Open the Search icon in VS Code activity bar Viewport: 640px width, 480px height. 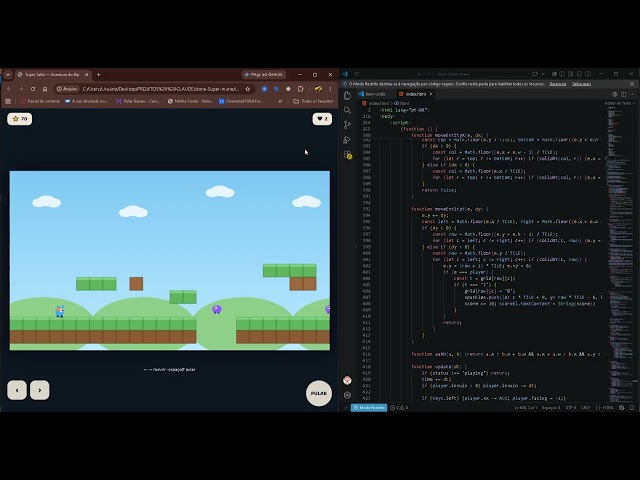(x=347, y=110)
